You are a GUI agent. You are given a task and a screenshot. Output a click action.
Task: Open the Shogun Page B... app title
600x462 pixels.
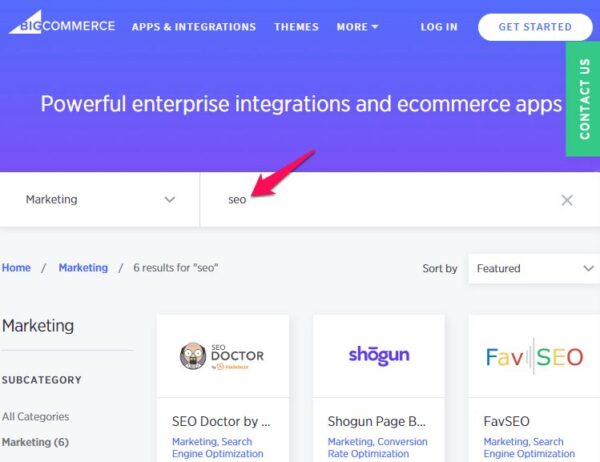coord(377,421)
